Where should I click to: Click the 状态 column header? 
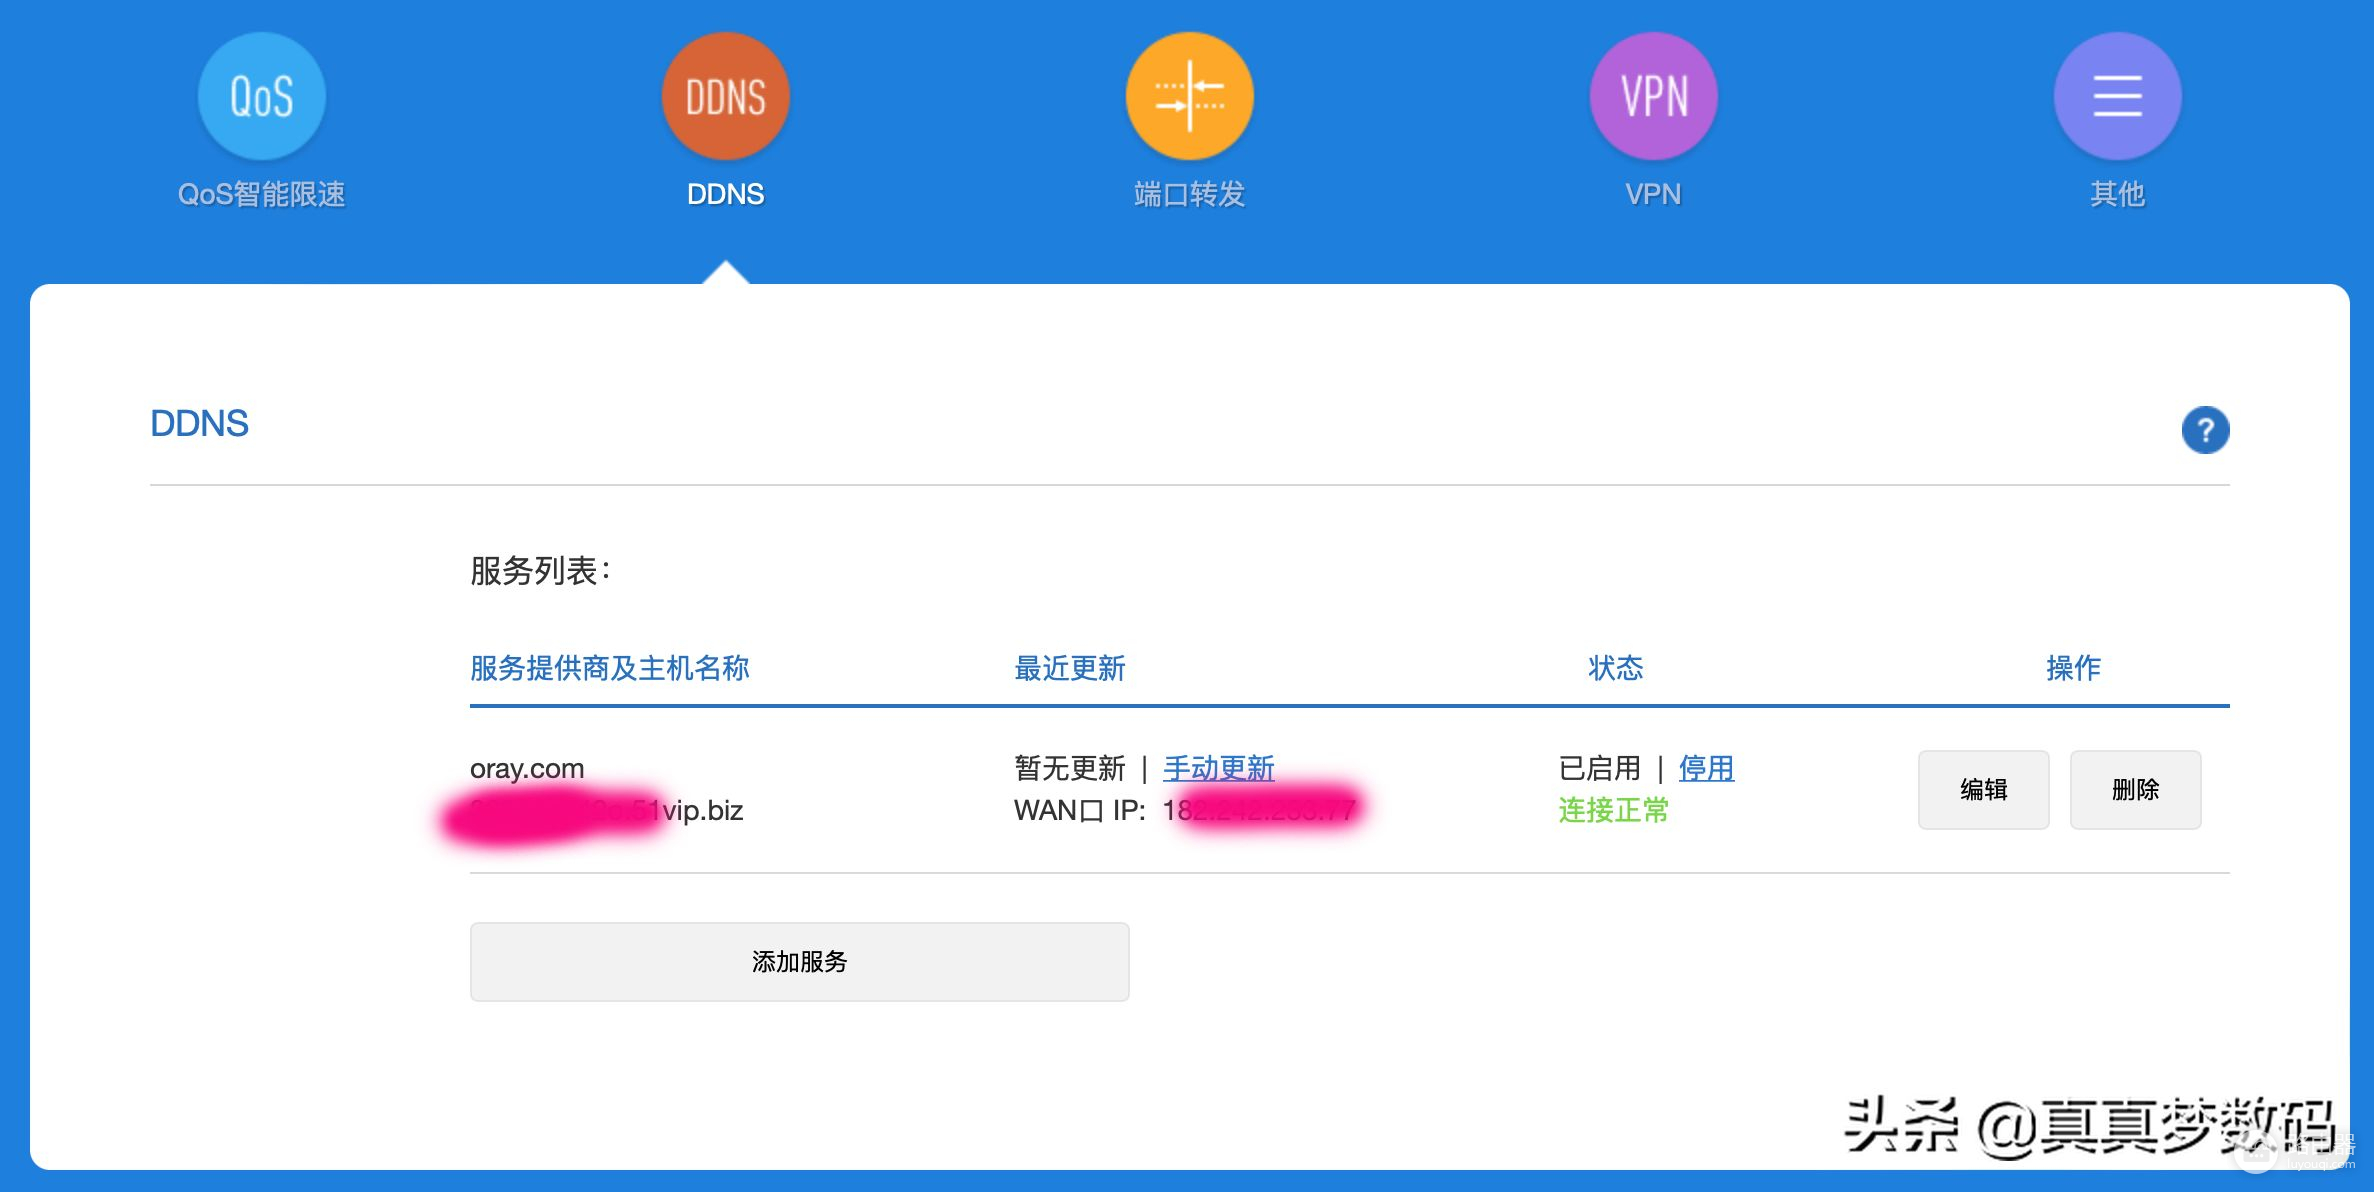(x=1615, y=668)
